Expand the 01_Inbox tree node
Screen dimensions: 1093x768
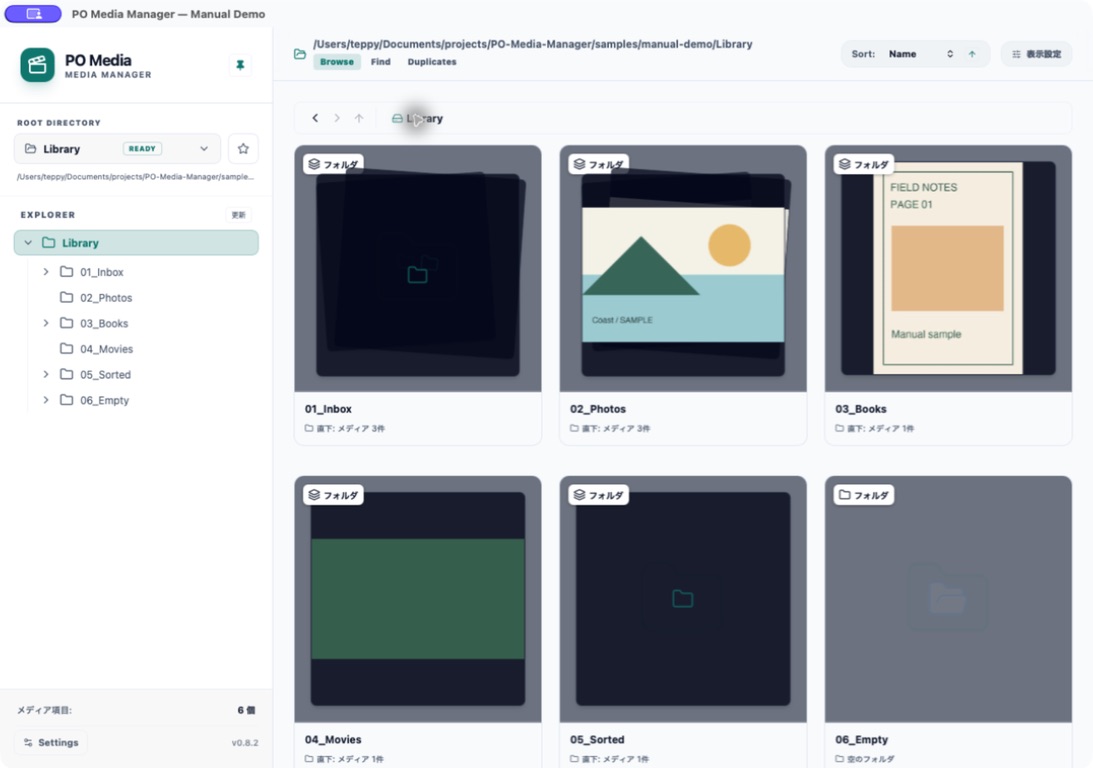coord(46,272)
